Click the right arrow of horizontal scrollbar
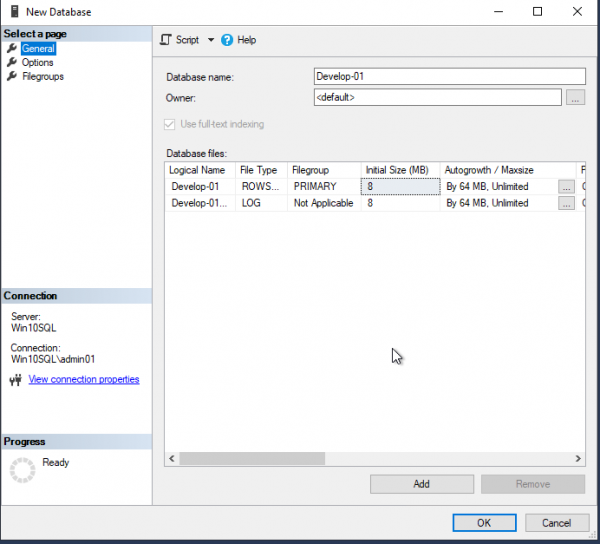 (578, 458)
